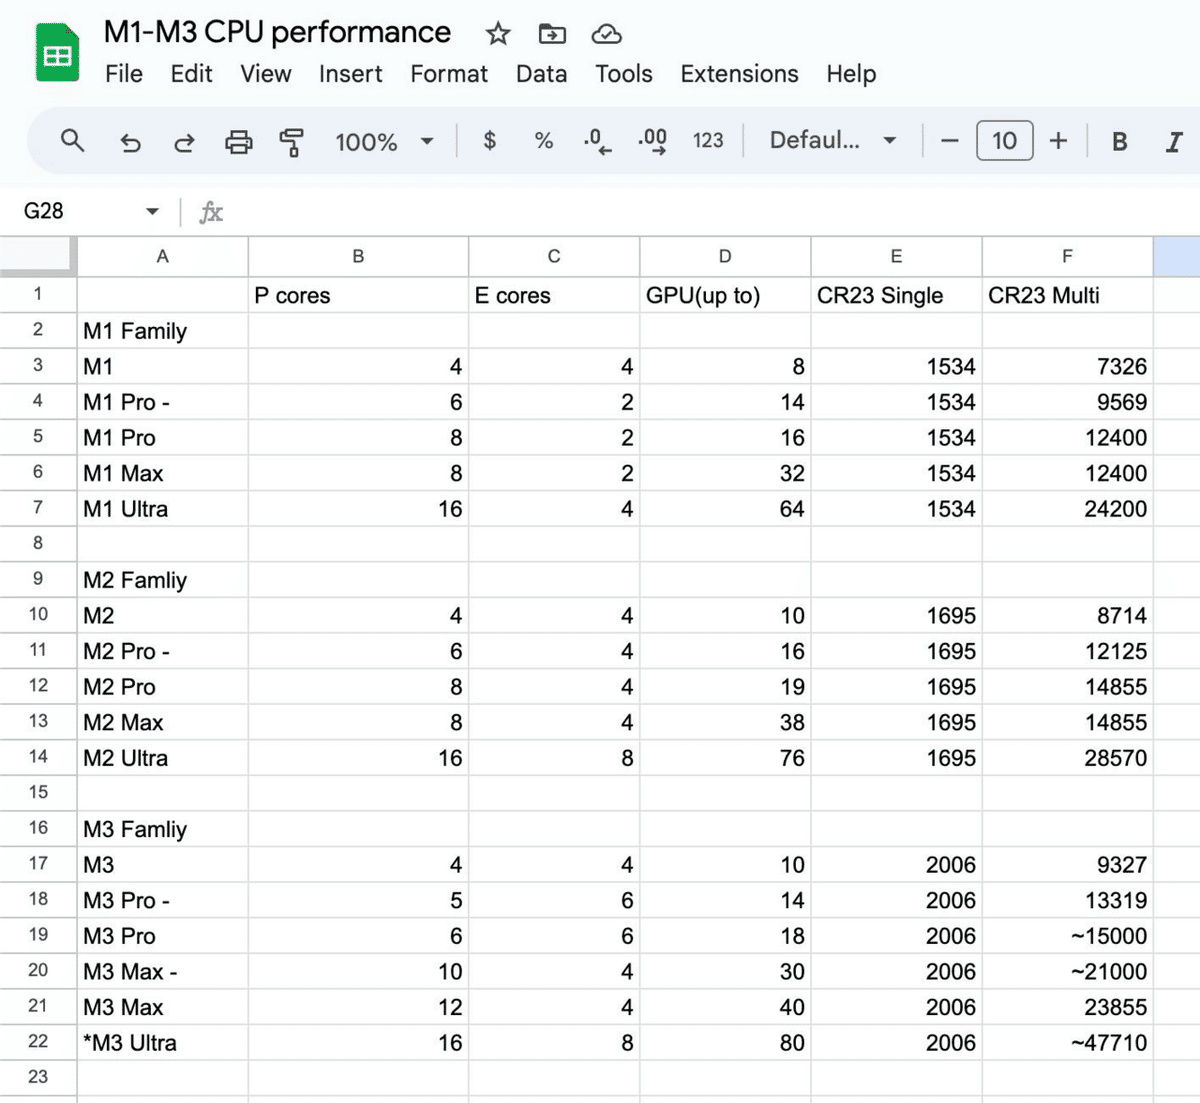Open the zoom 100% dropdown
Screen dimensions: 1200x1103
coord(384,142)
